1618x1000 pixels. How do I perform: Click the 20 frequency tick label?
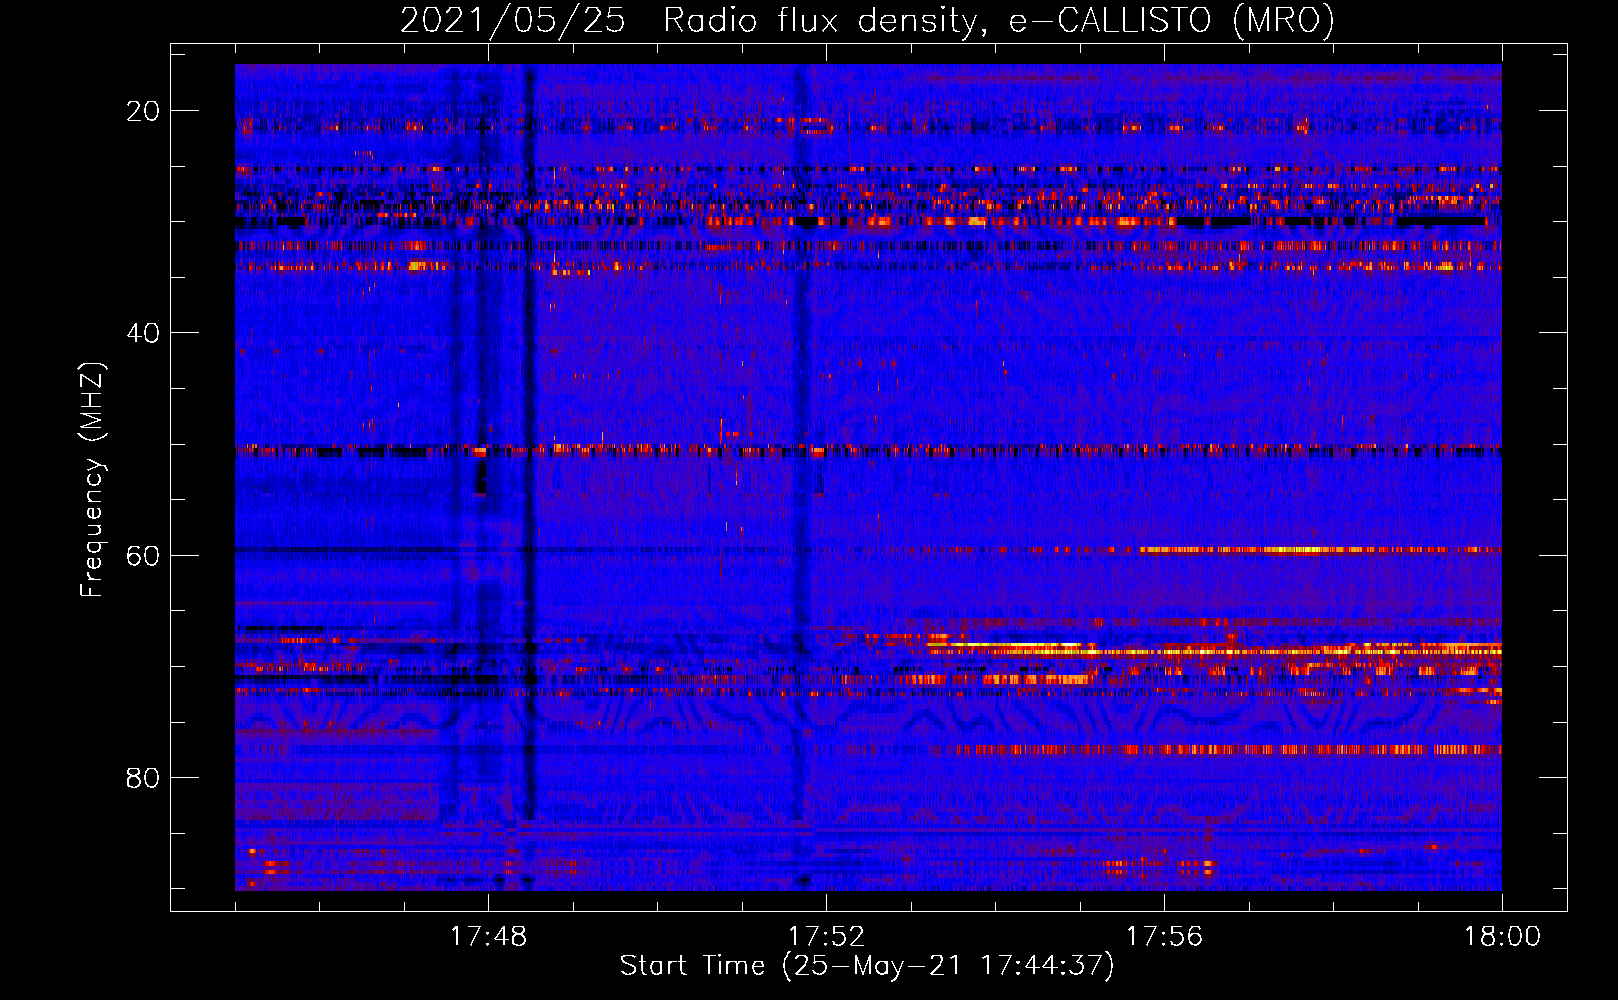coord(143,111)
